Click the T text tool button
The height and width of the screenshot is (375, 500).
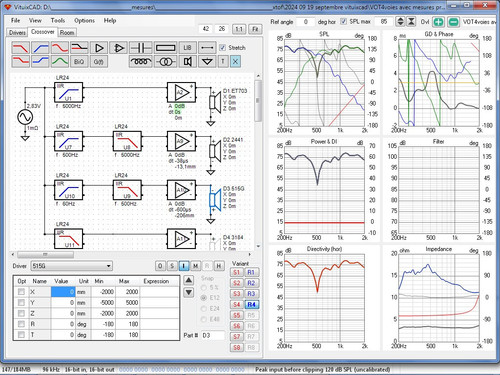click(223, 61)
